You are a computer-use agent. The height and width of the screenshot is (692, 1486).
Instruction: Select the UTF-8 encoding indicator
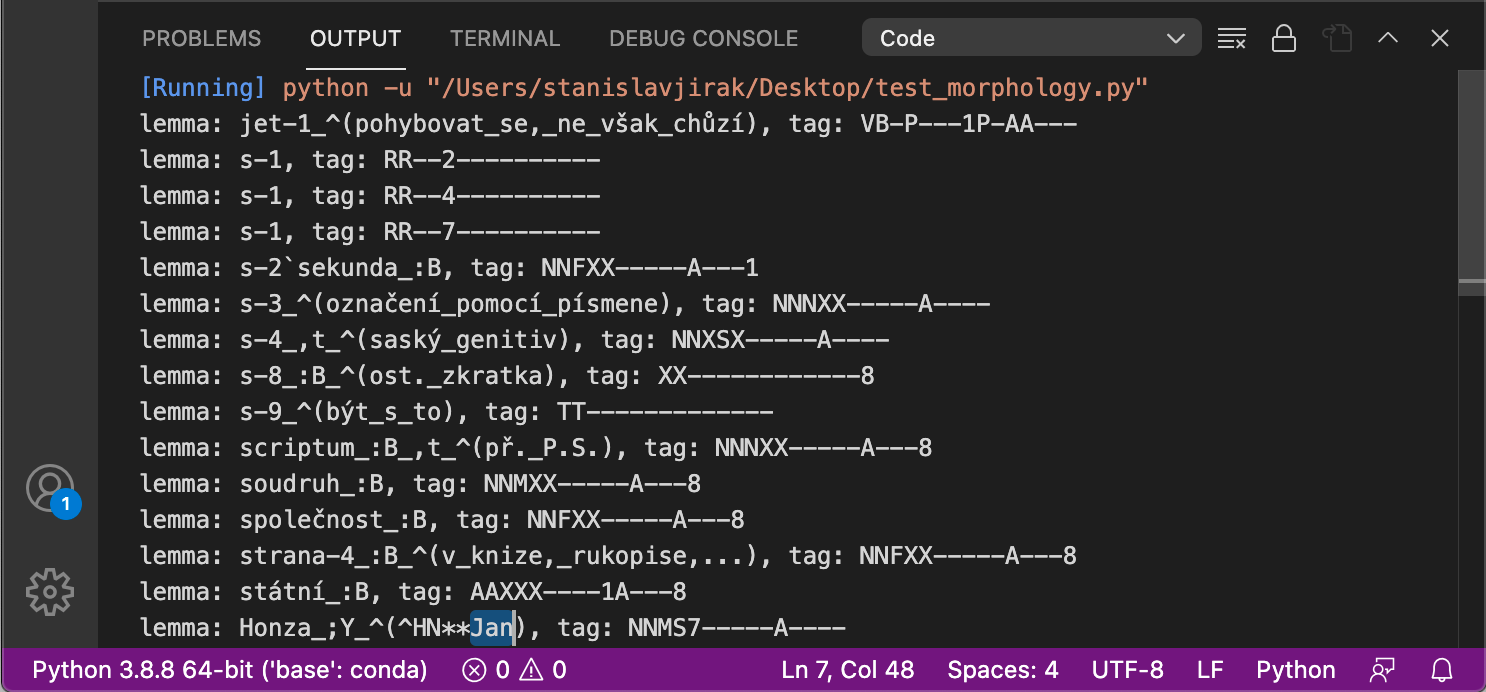coord(1128,670)
